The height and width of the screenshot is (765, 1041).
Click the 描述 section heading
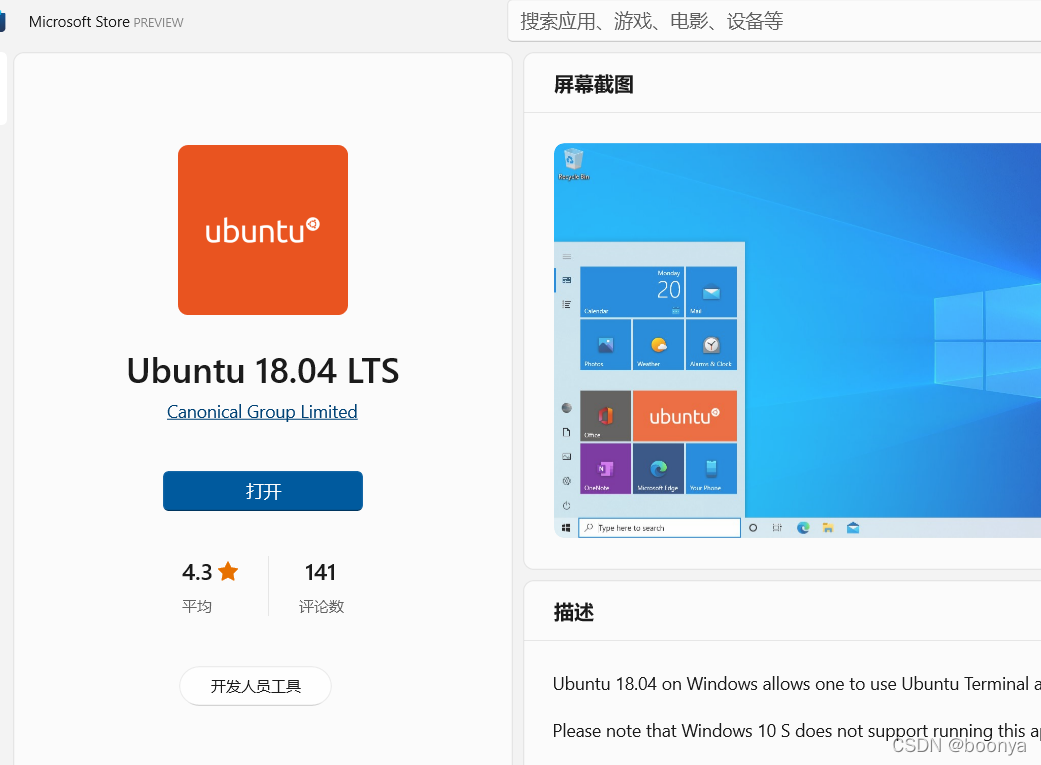[574, 612]
